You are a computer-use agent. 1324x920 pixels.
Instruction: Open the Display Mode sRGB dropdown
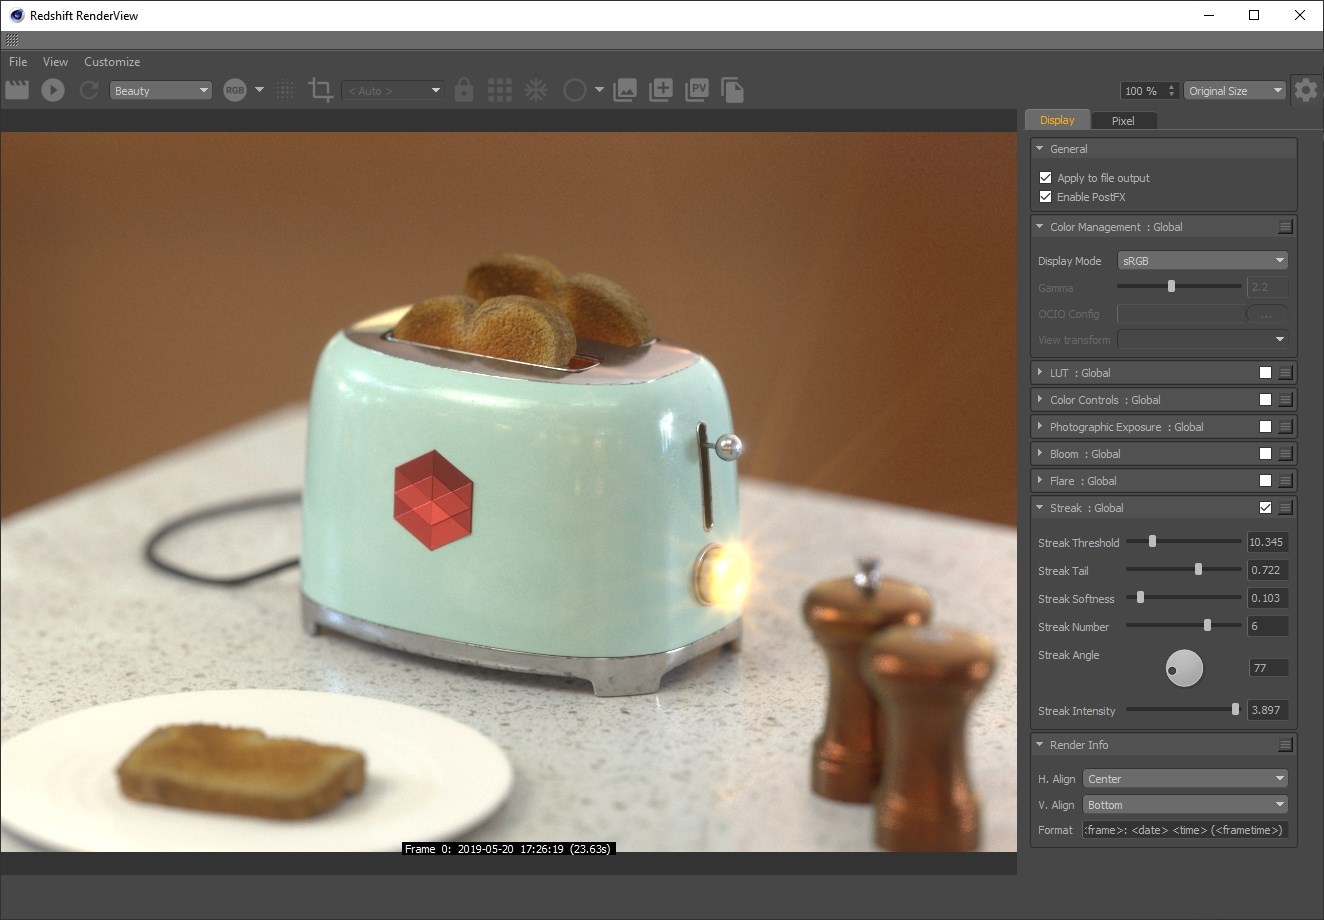coord(1203,260)
